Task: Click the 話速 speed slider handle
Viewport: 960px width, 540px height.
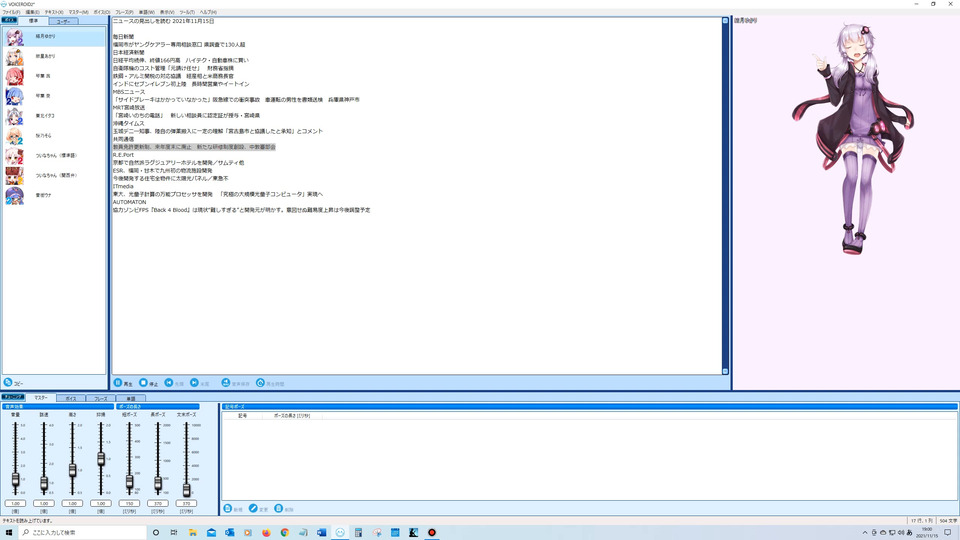Action: pyautogui.click(x=44, y=484)
